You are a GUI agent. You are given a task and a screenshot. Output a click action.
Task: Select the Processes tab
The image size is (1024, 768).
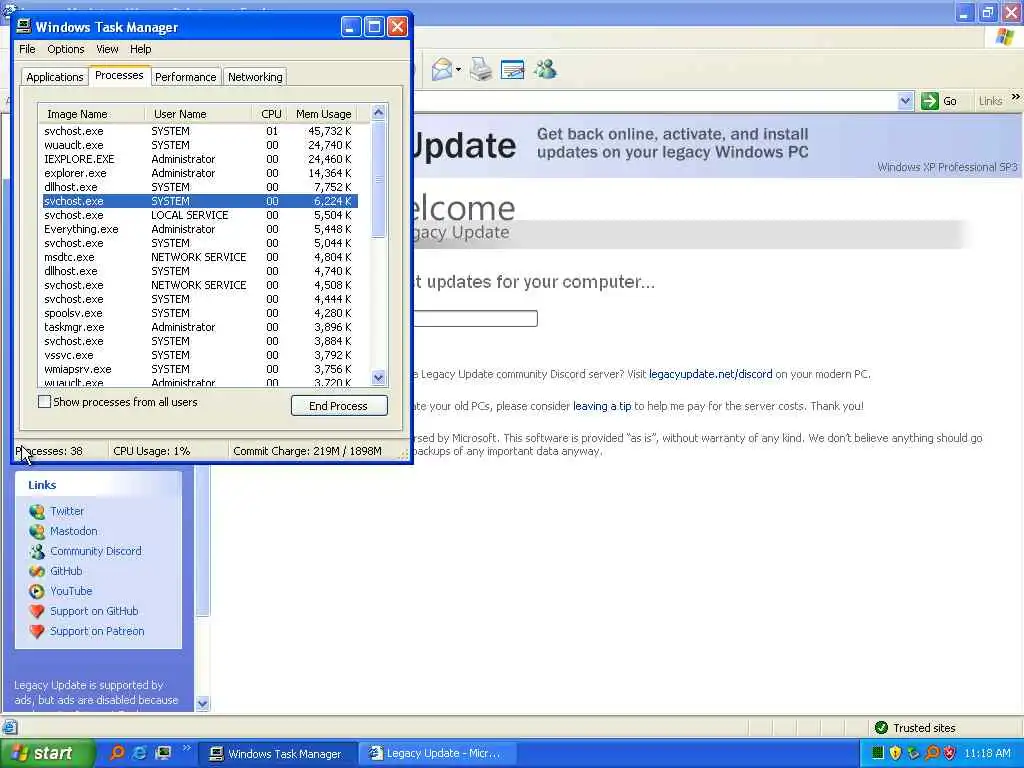tap(119, 75)
